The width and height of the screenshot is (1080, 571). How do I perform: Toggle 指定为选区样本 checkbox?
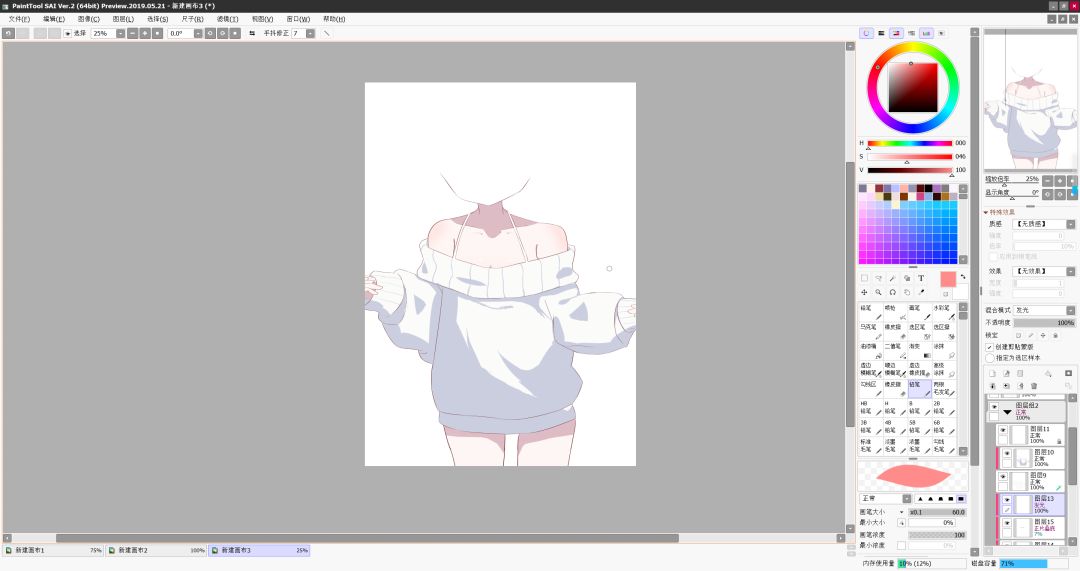tap(990, 358)
